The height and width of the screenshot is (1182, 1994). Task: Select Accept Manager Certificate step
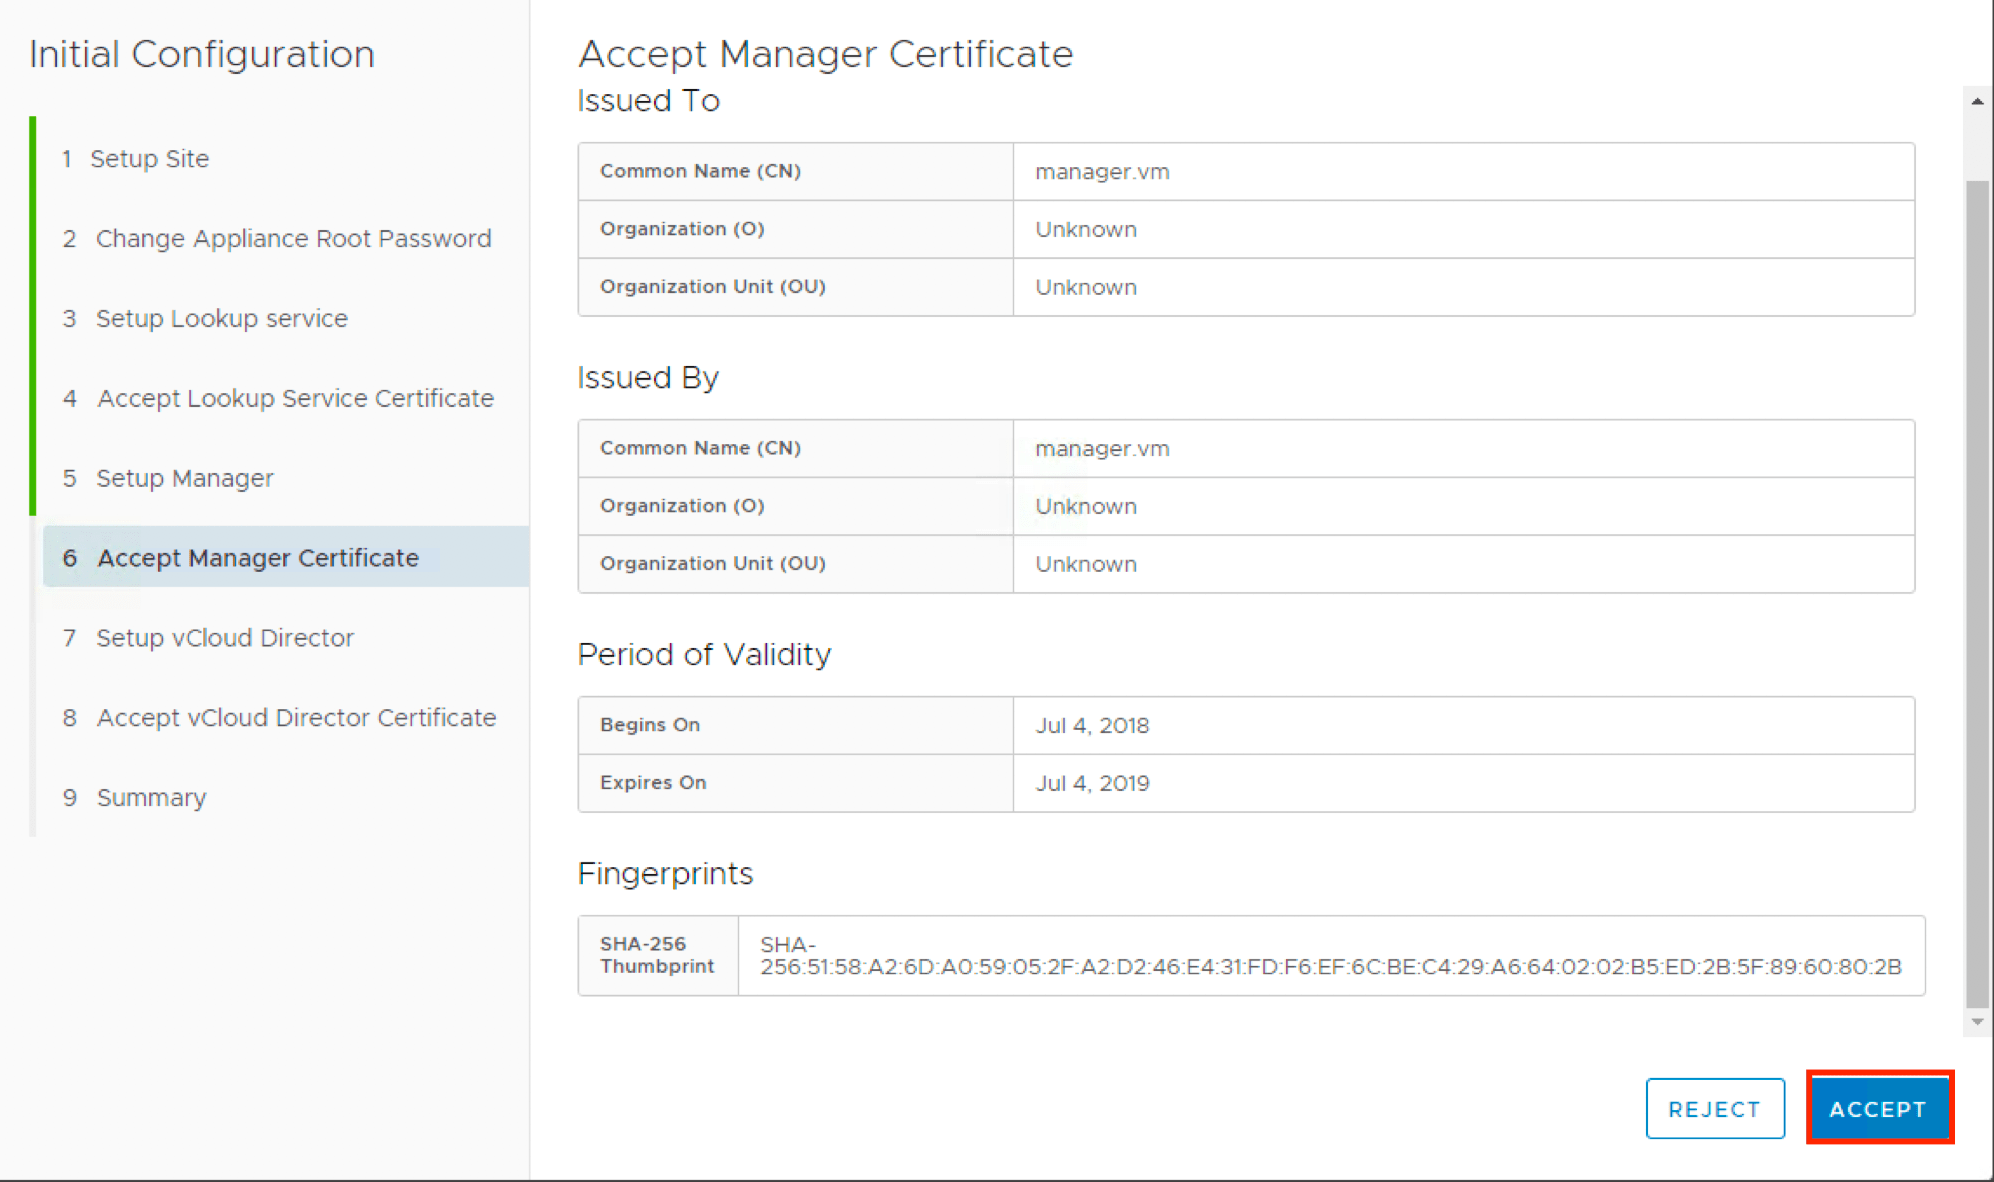pyautogui.click(x=257, y=558)
